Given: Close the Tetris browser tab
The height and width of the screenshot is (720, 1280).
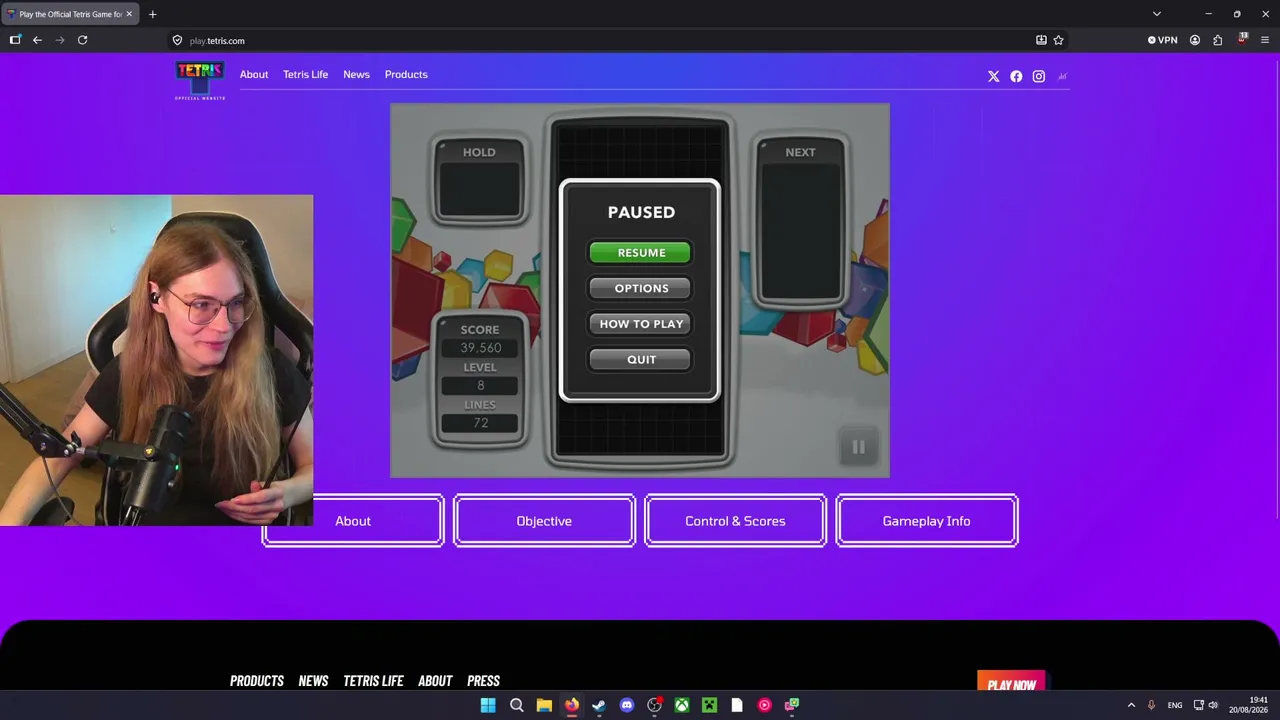Looking at the screenshot, I should 129,14.
